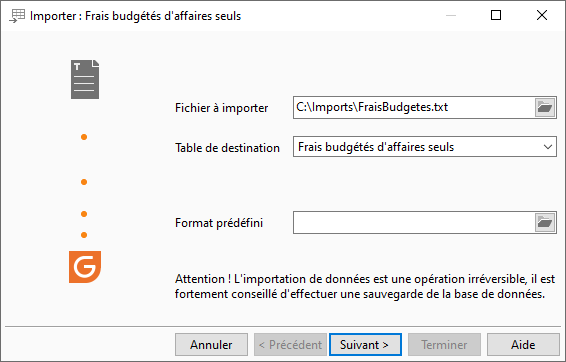Click the third orange step dot
The image size is (566, 362).
tap(84, 214)
